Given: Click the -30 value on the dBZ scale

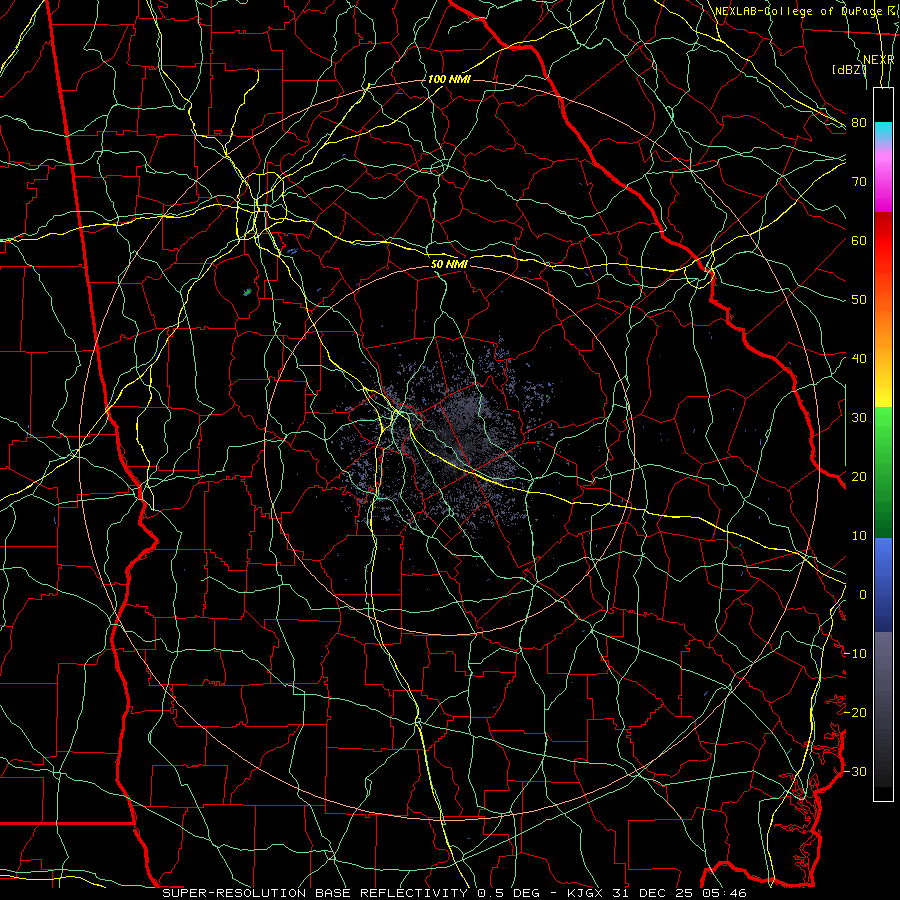Looking at the screenshot, I should click(855, 771).
